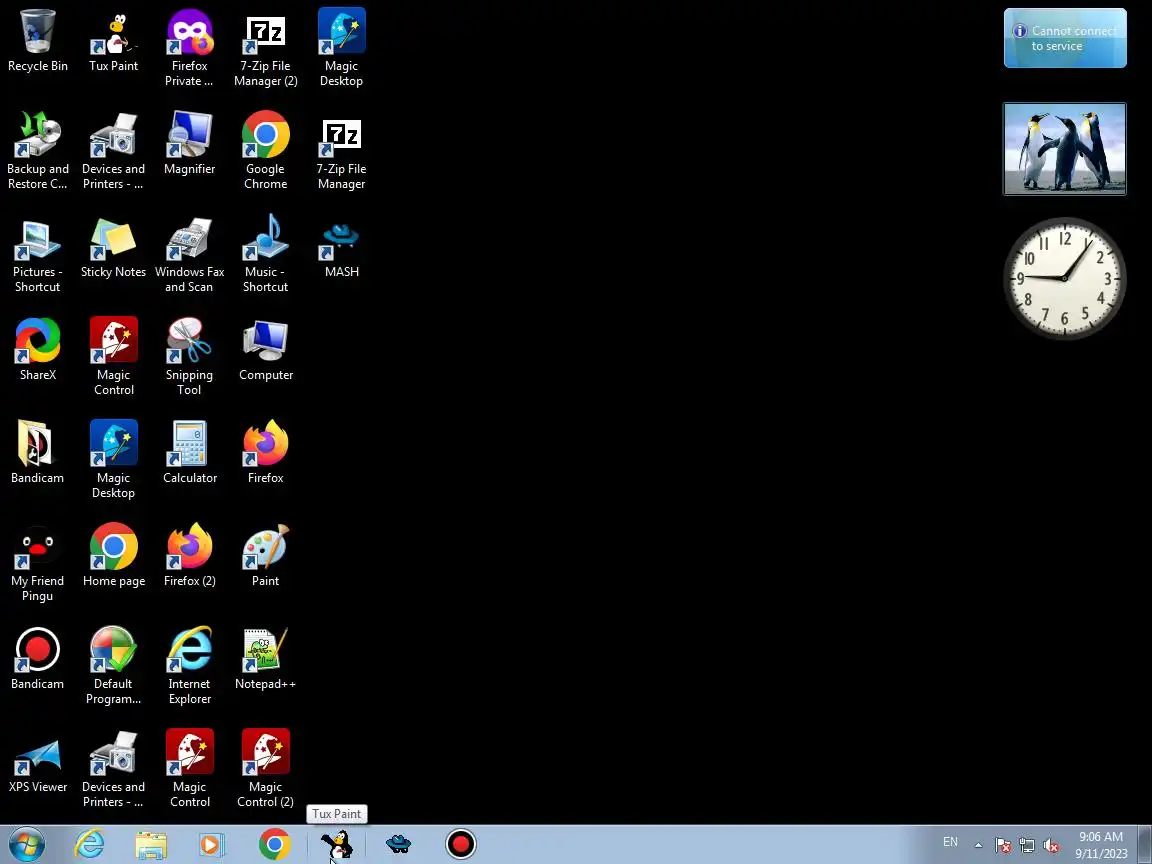
Task: Open the Notepad++ desktop shortcut
Action: (x=265, y=658)
